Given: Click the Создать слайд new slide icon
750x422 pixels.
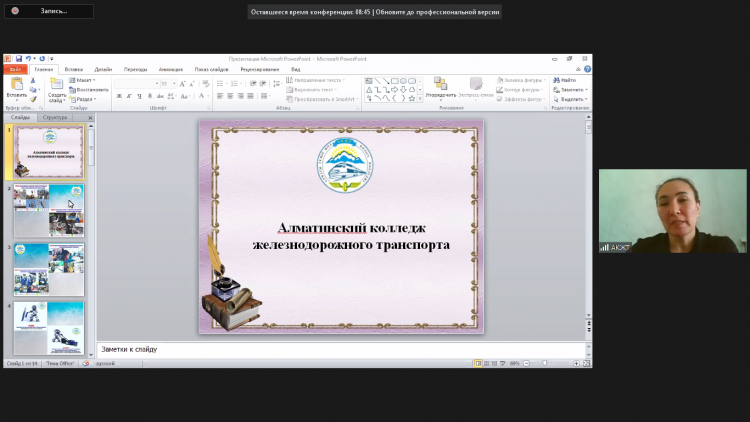Looking at the screenshot, I should click(x=56, y=85).
